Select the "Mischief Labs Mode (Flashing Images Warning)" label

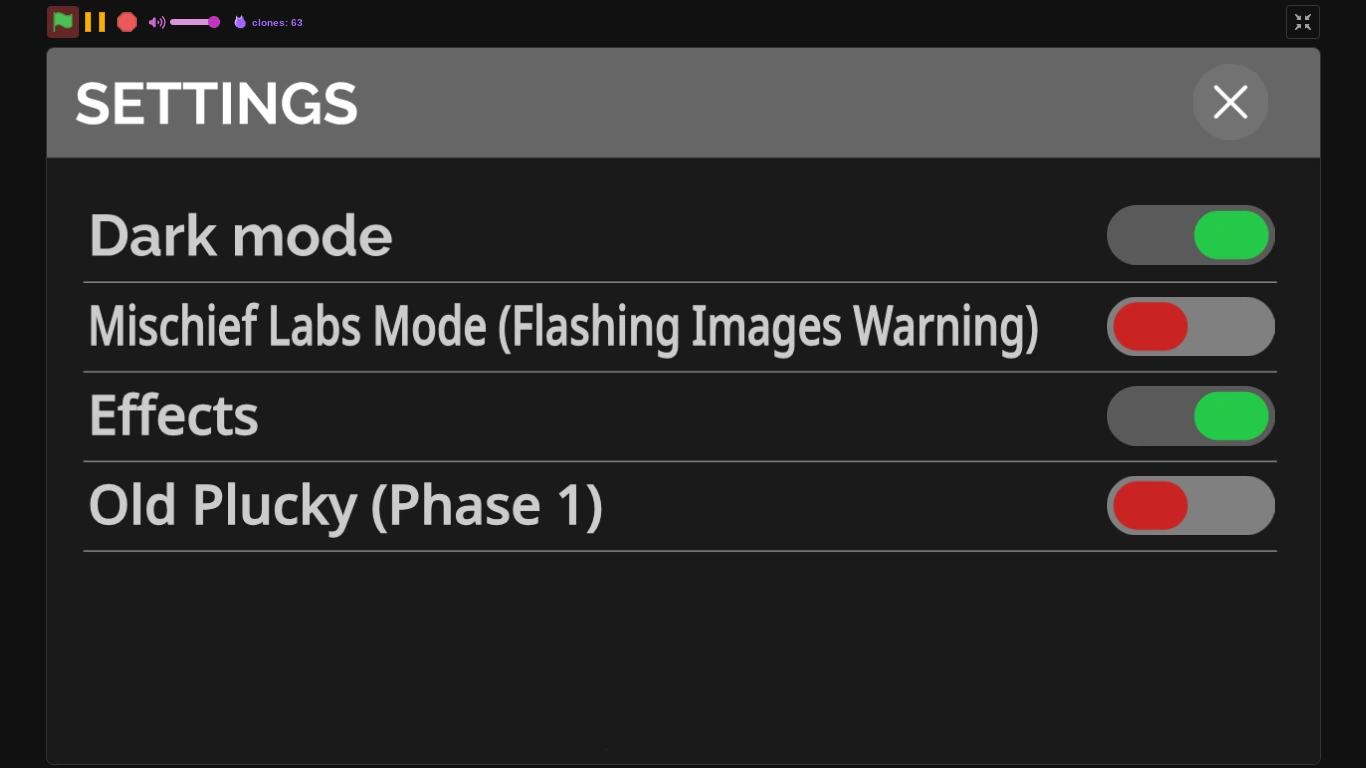pos(563,327)
